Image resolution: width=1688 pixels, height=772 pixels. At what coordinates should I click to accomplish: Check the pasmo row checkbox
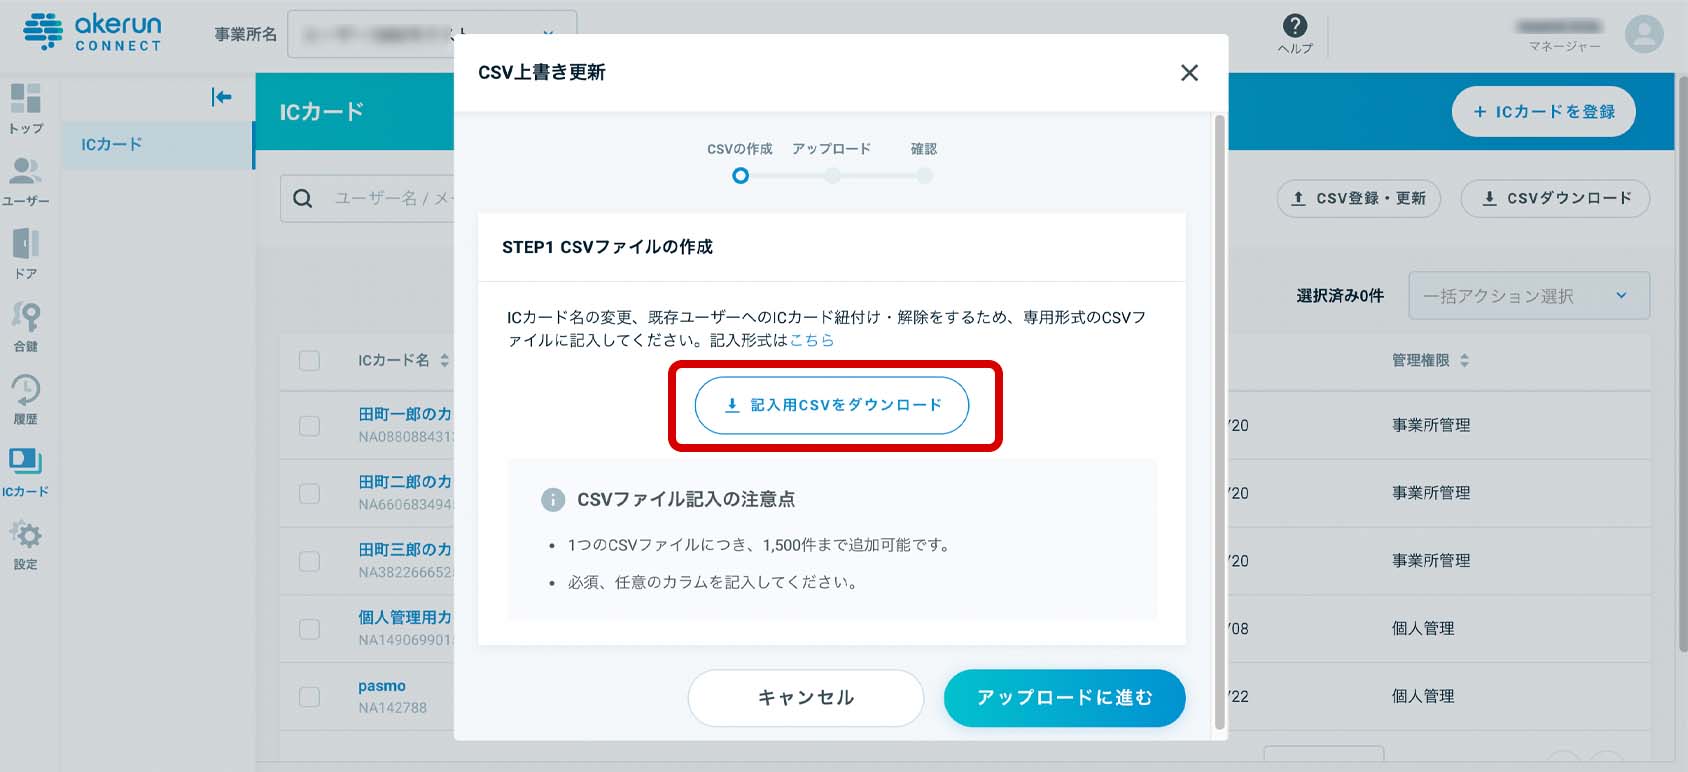[x=310, y=696]
